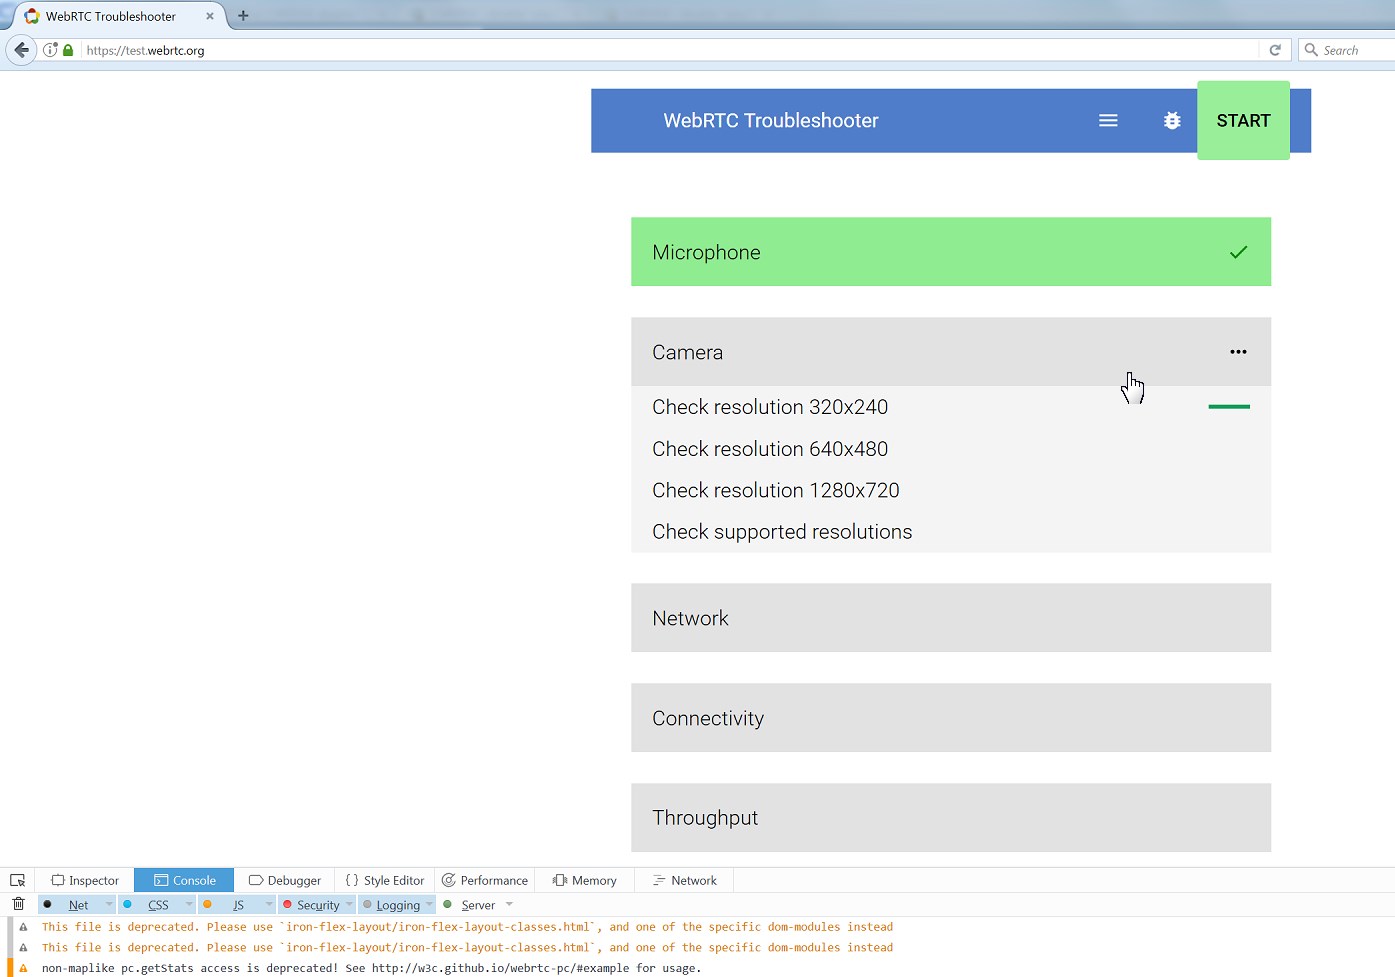Image resolution: width=1395 pixels, height=977 pixels.
Task: Open the Debugger devtools tab
Action: coord(285,880)
